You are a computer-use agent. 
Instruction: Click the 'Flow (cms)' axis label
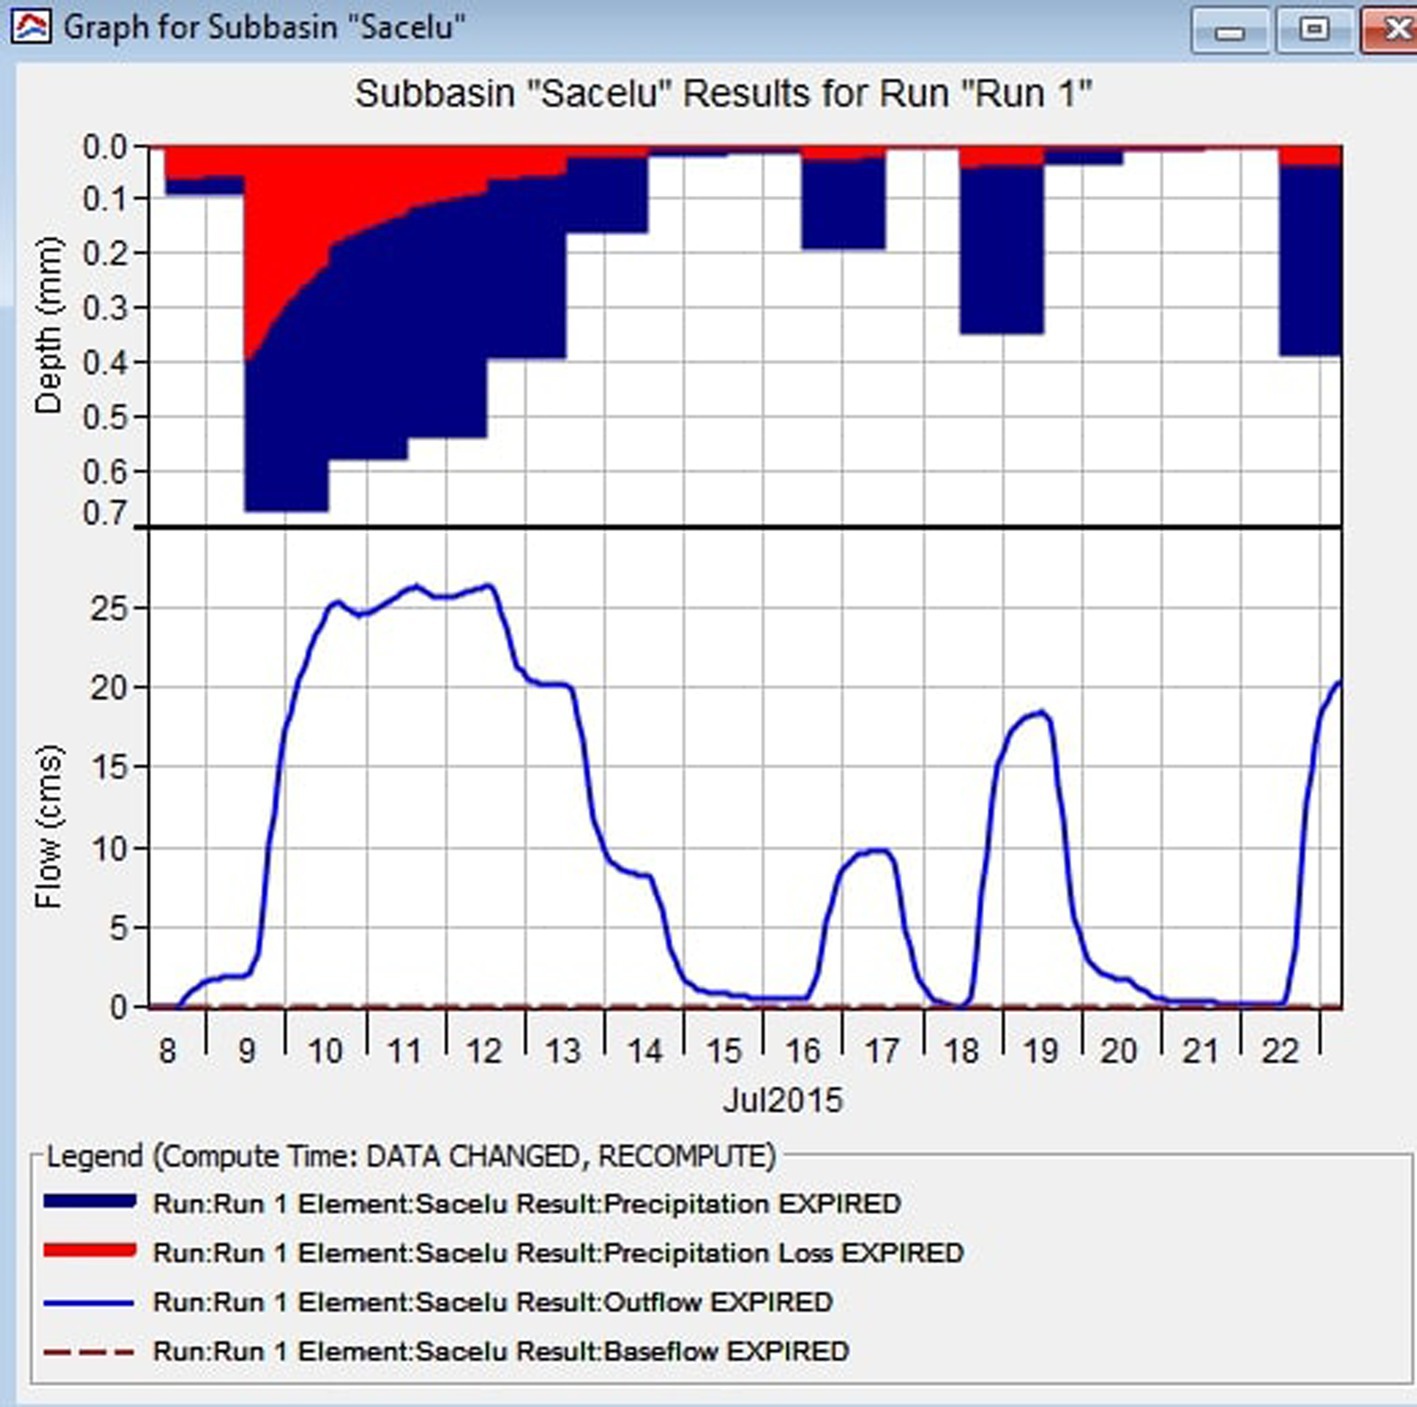coord(47,826)
